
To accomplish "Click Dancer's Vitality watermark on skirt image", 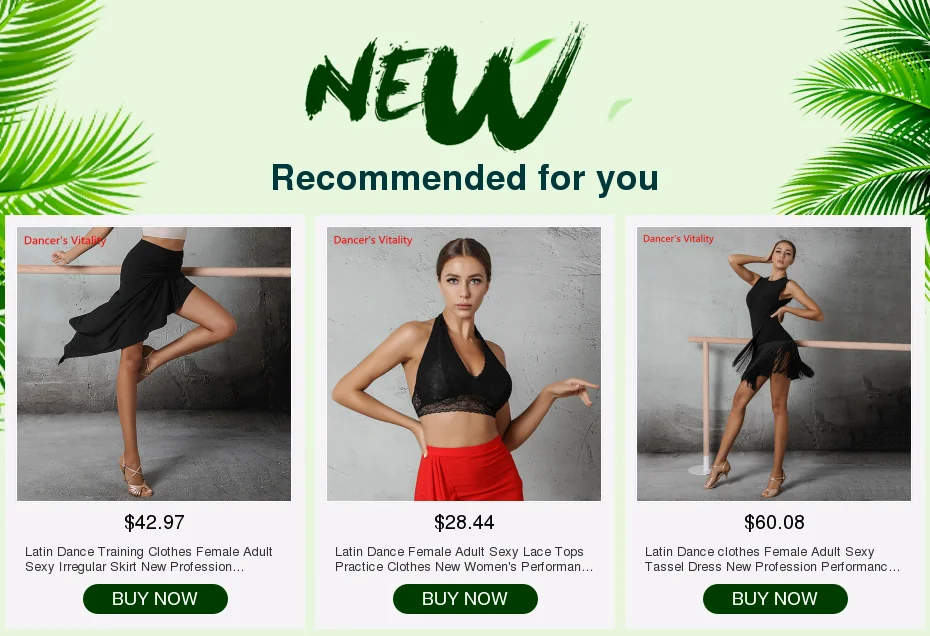I will click(x=65, y=240).
